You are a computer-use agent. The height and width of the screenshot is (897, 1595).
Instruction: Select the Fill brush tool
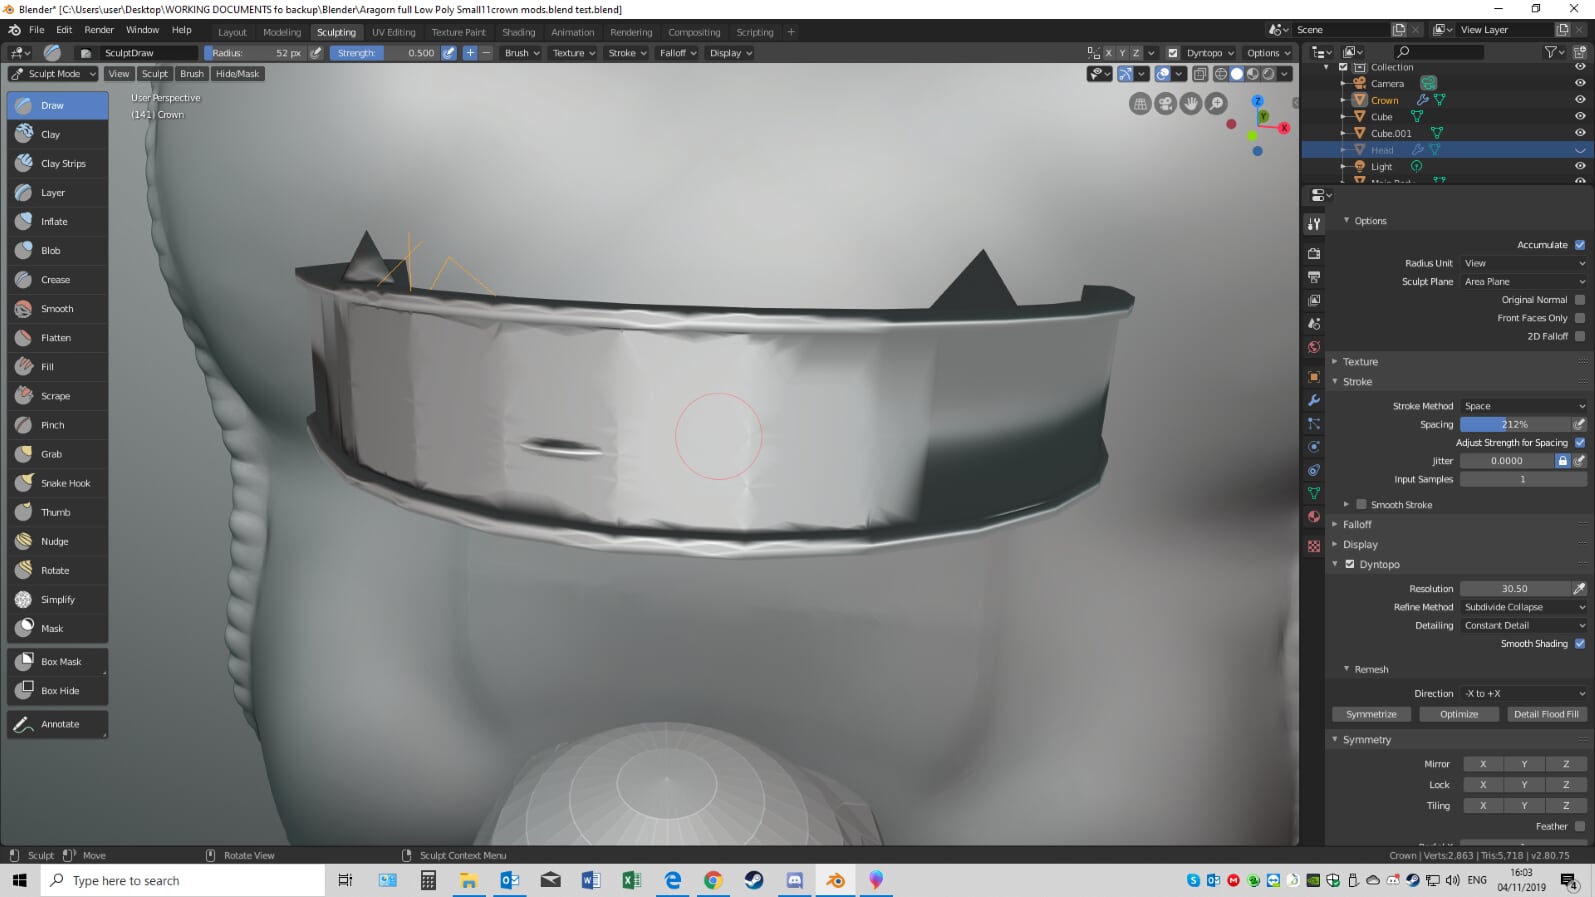point(58,366)
